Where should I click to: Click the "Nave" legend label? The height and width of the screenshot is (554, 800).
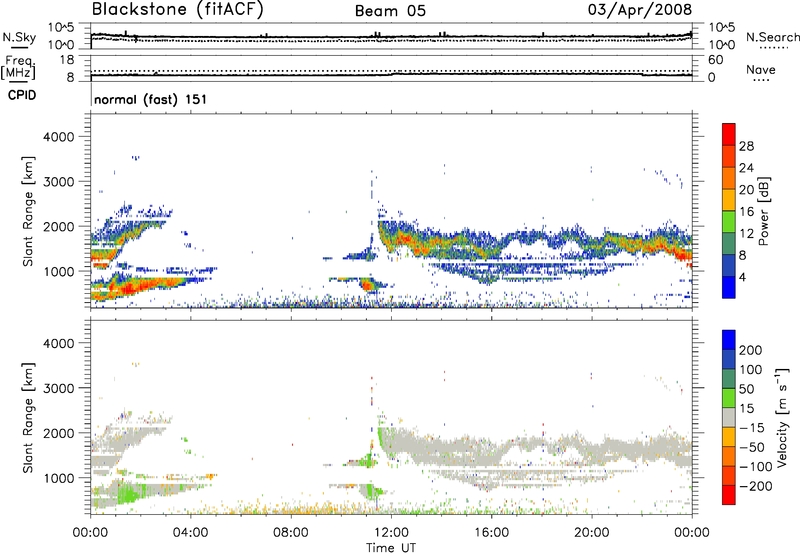(x=761, y=69)
